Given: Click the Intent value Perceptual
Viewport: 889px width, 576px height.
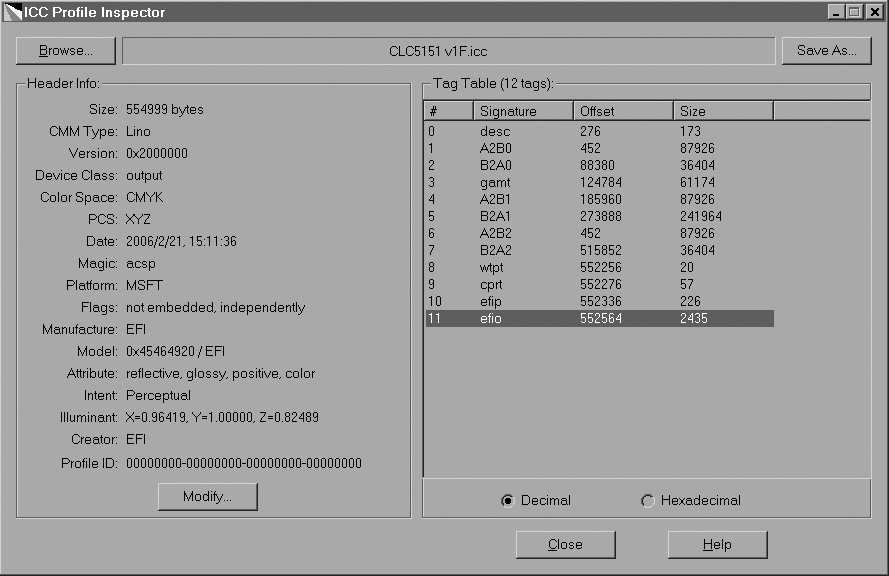Looking at the screenshot, I should [x=158, y=396].
